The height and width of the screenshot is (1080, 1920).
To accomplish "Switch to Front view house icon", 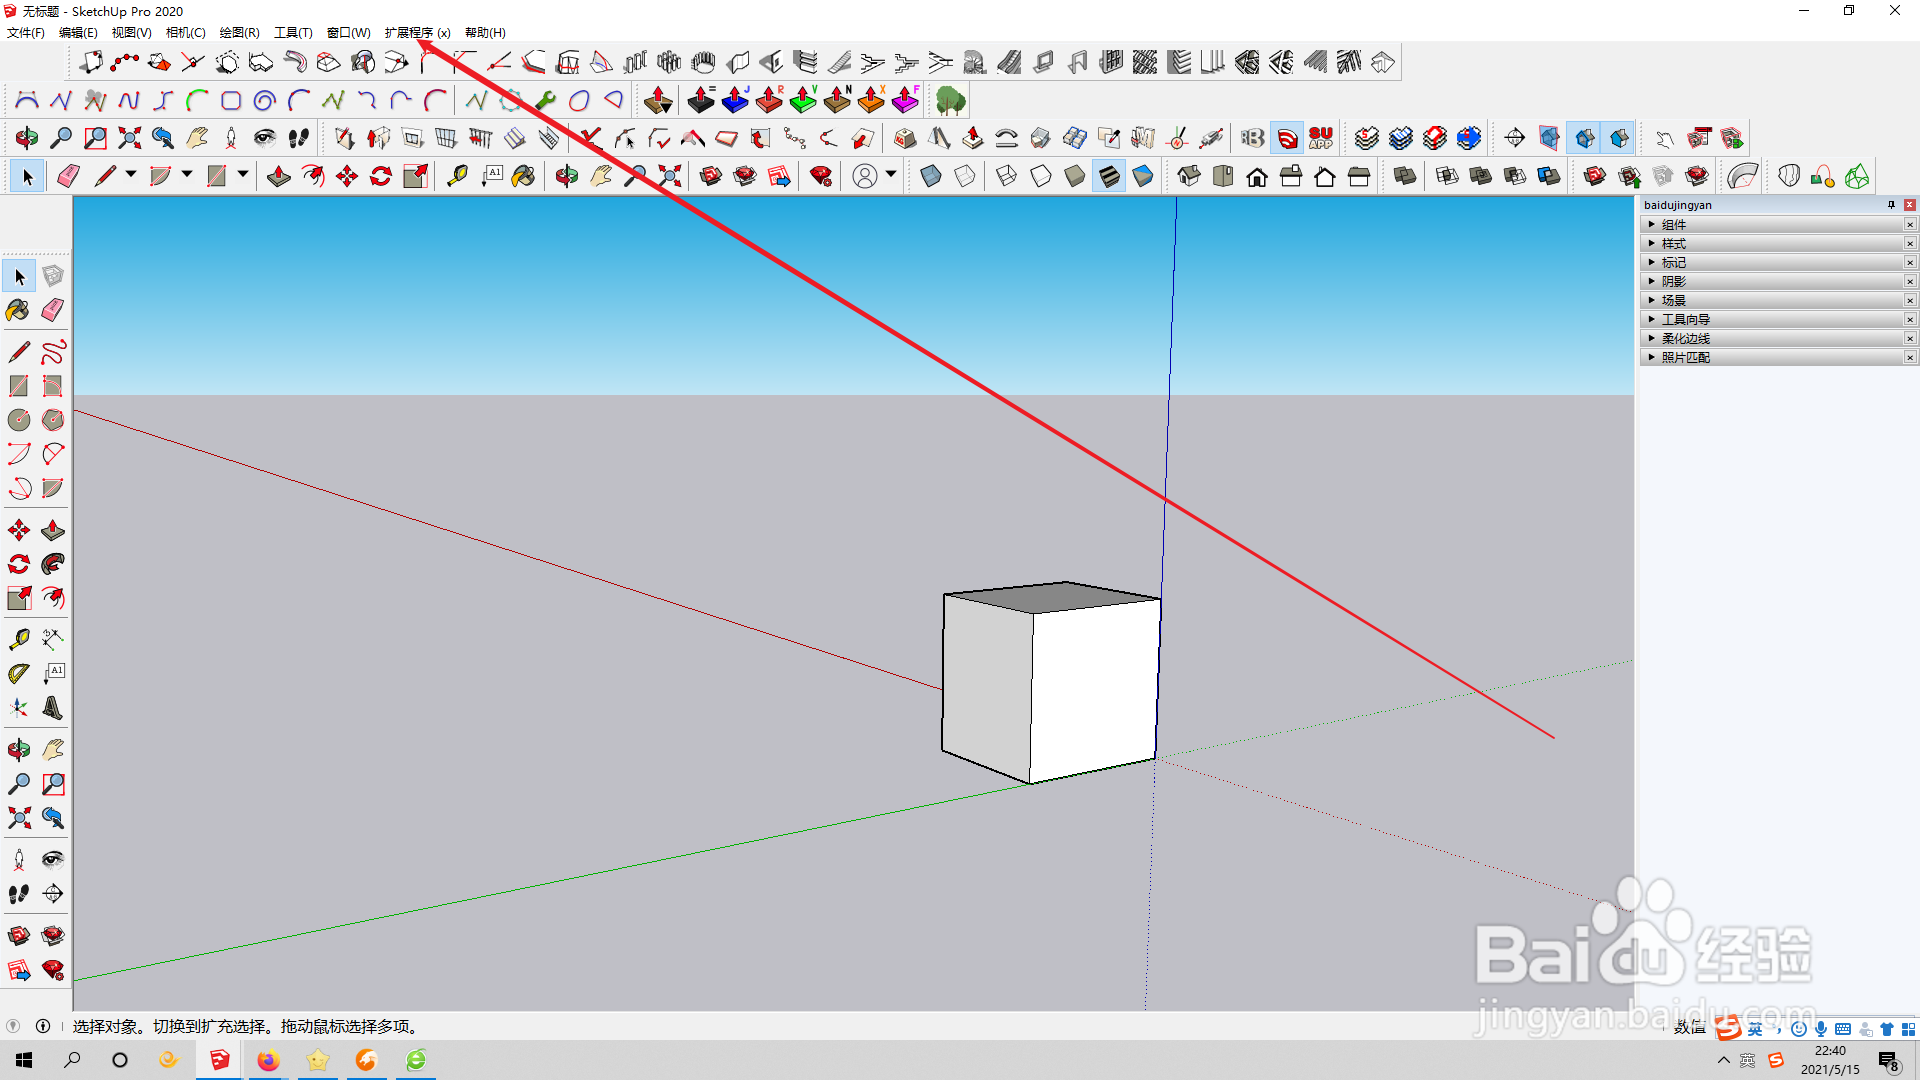I will pos(1257,177).
